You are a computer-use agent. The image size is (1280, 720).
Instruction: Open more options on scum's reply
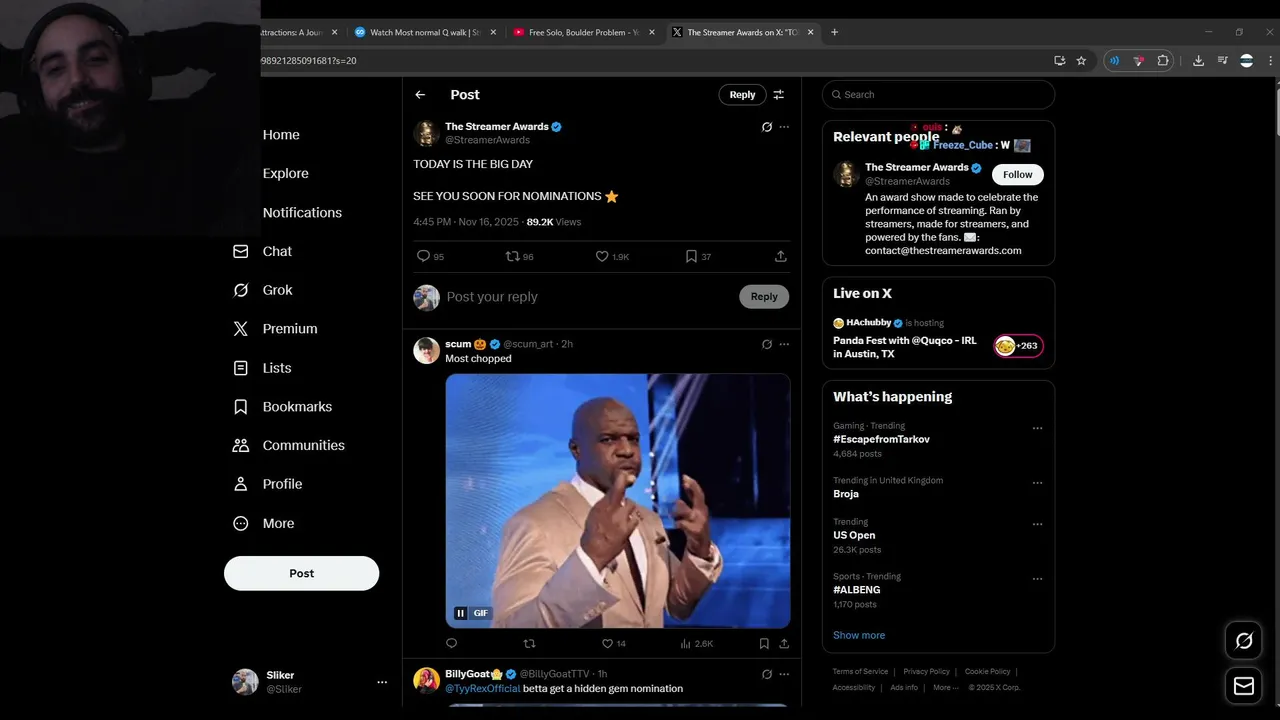[784, 344]
